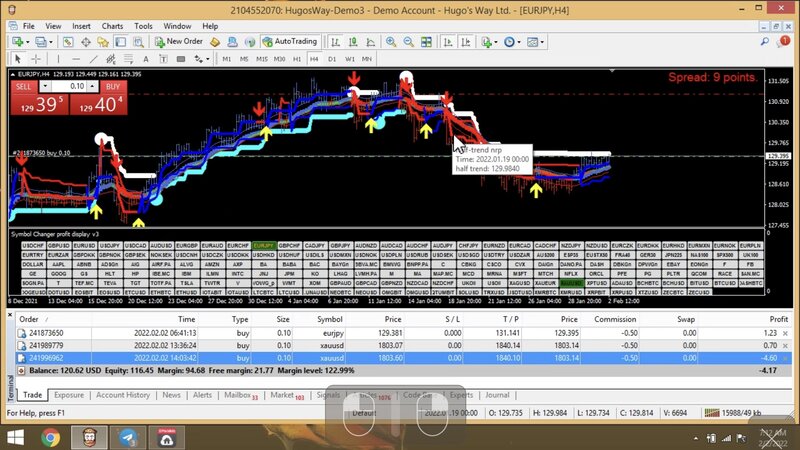Click the TSLA symbol button
The image size is (800, 450).
click(x=187, y=283)
